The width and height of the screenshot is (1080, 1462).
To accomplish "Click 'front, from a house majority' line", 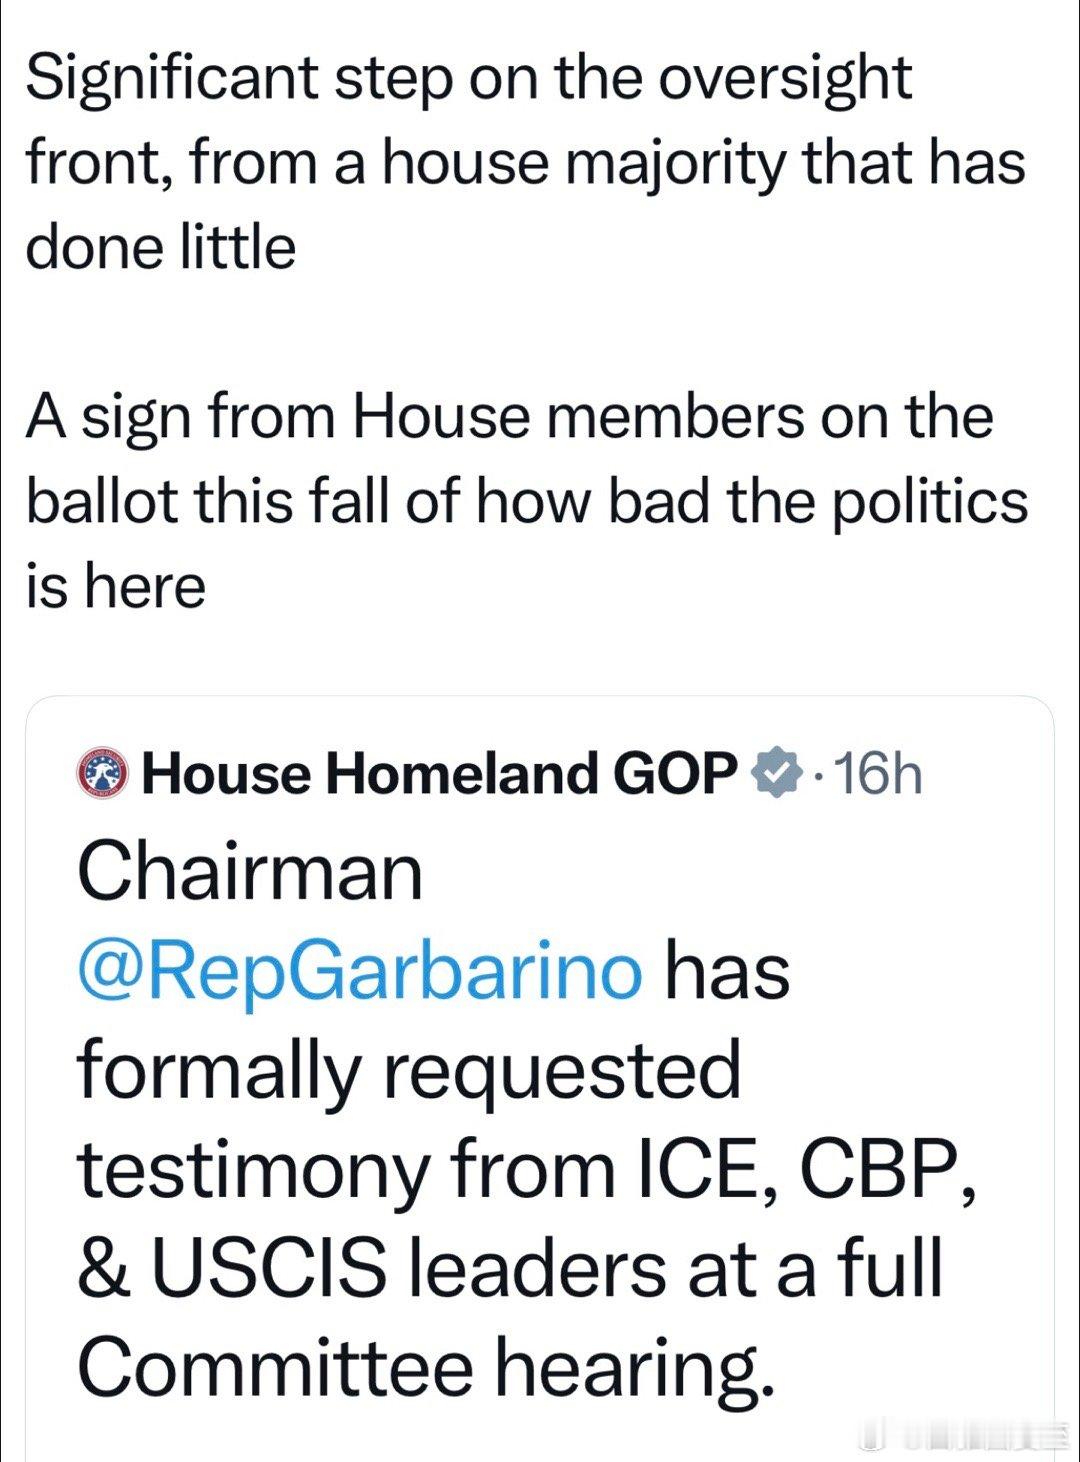I will 526,163.
